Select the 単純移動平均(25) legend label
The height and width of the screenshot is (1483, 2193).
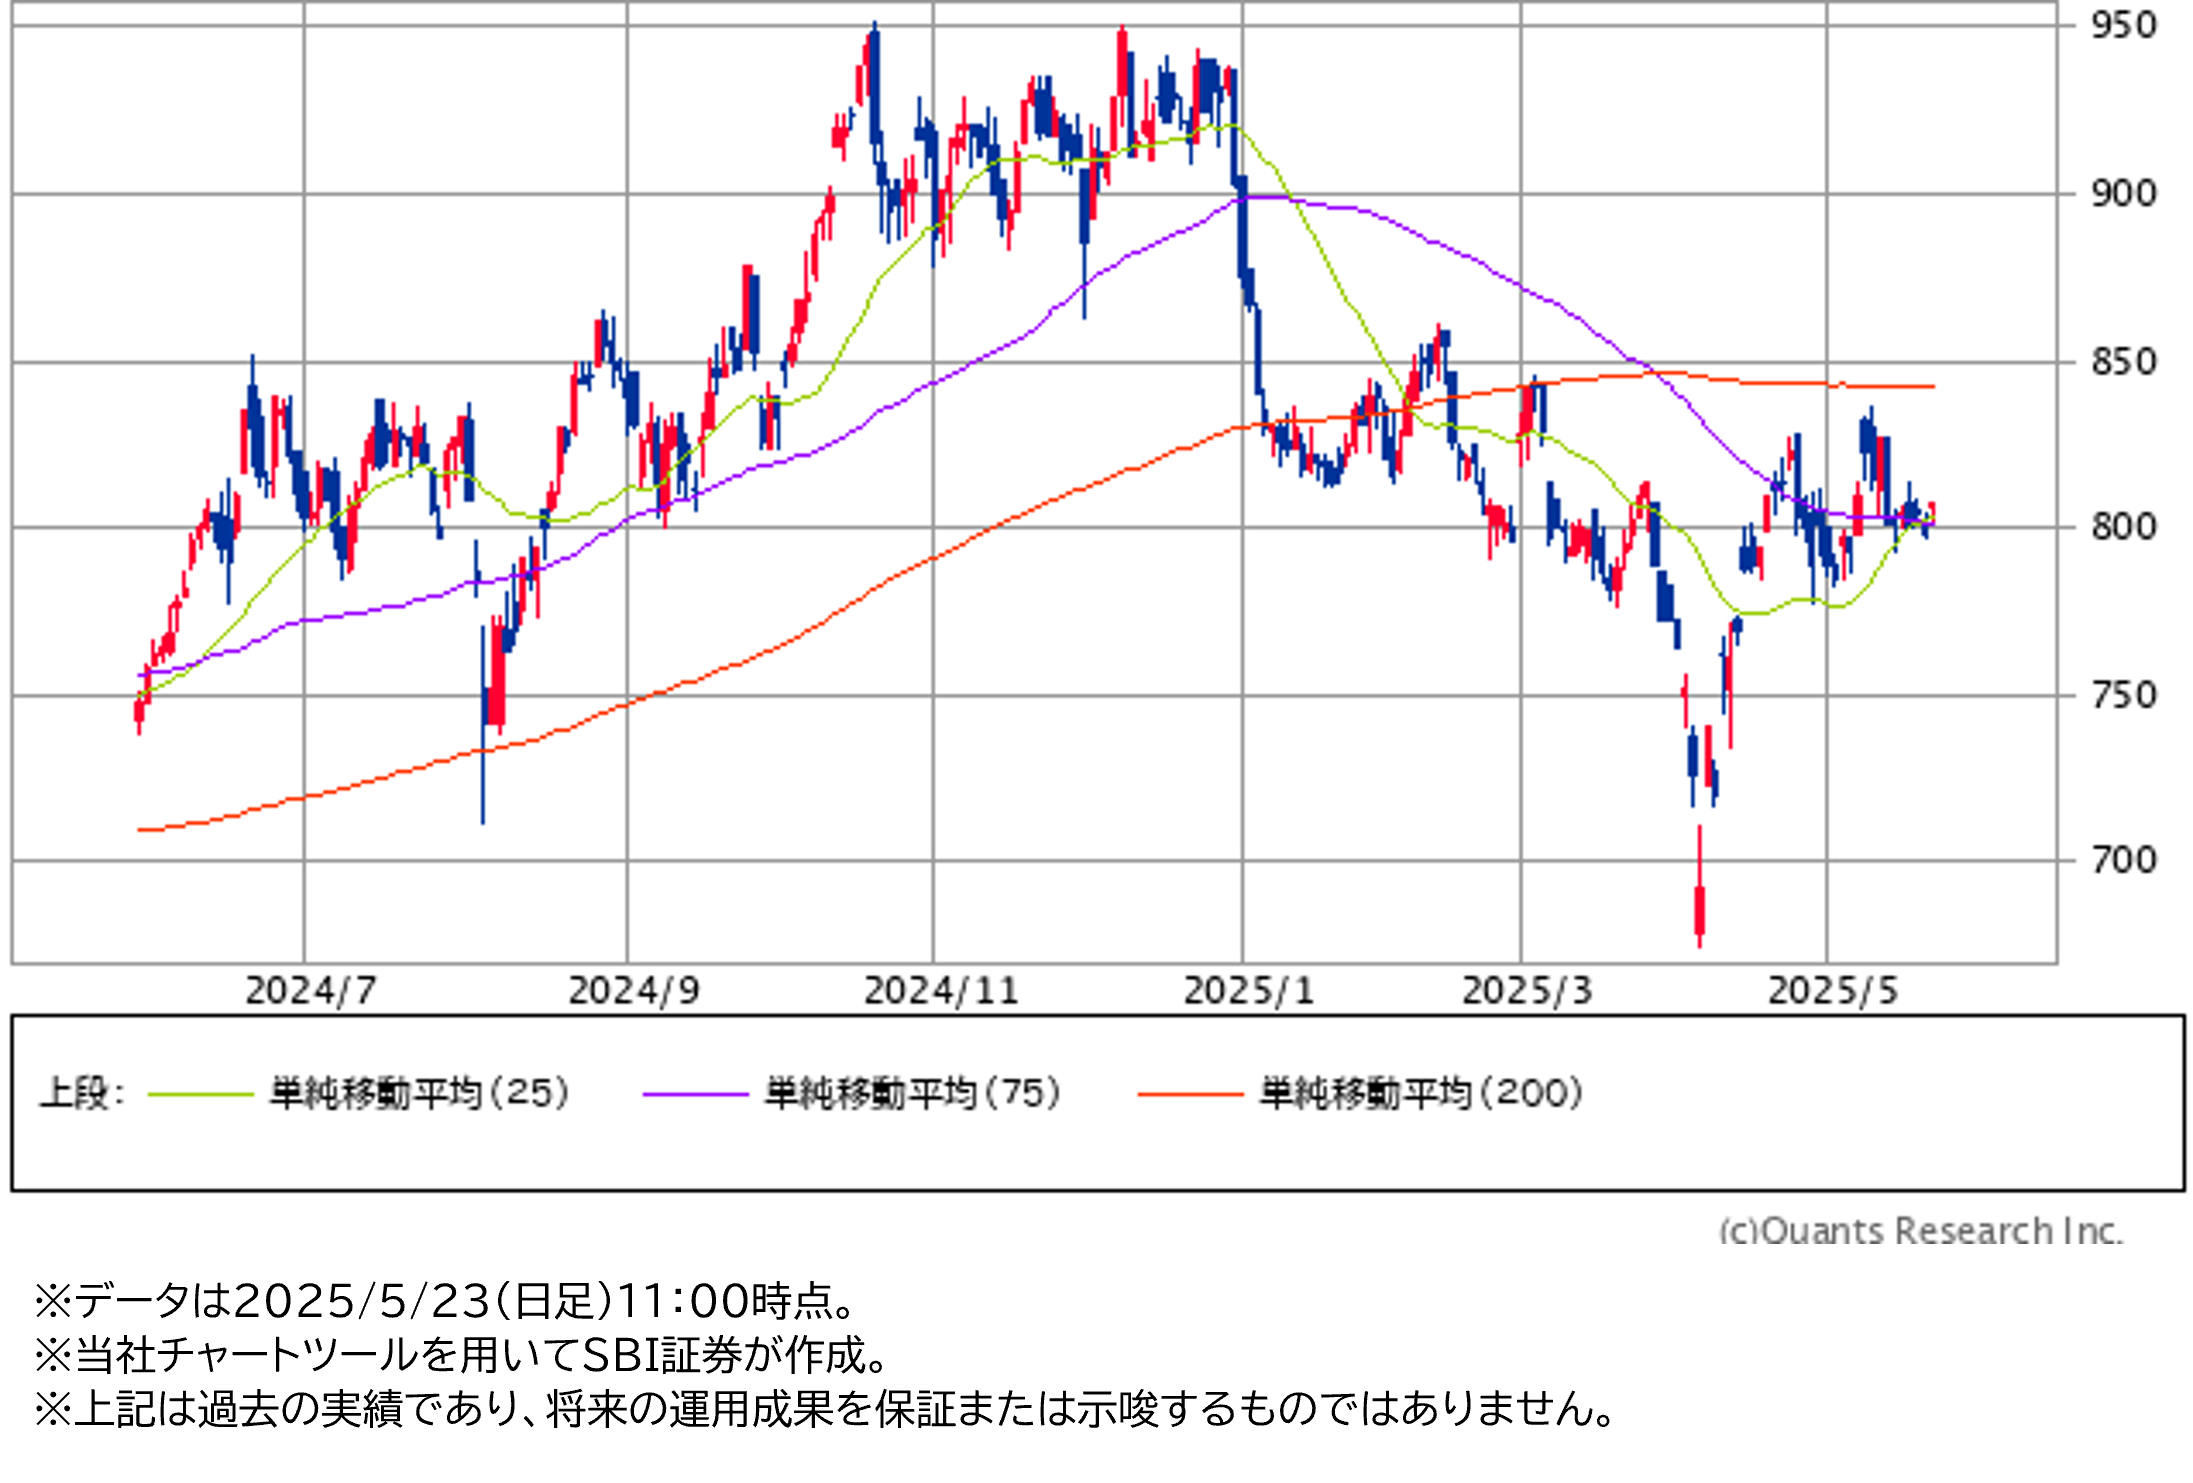coord(420,1093)
